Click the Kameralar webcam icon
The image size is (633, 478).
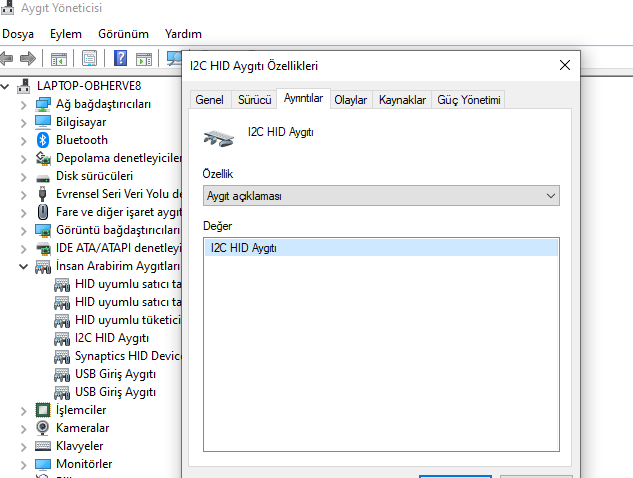coord(43,428)
